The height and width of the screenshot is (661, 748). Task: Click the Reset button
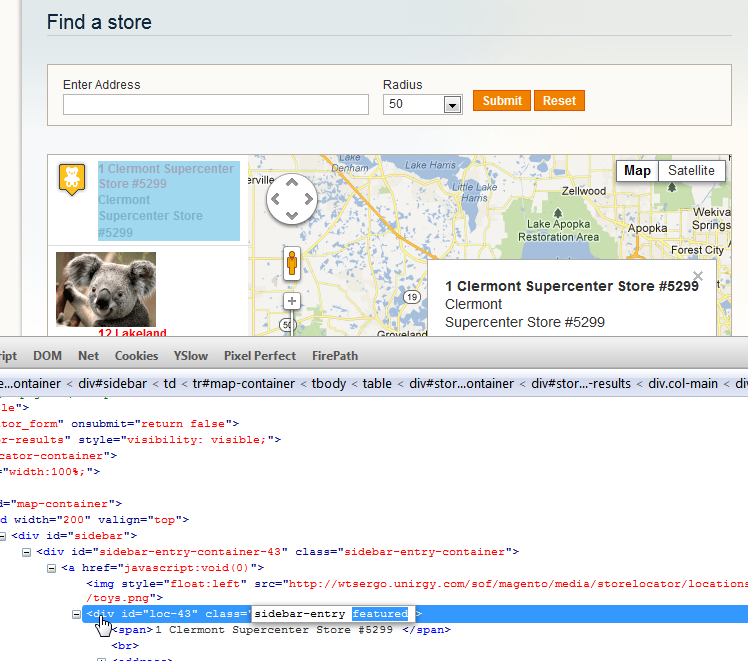[x=559, y=101]
